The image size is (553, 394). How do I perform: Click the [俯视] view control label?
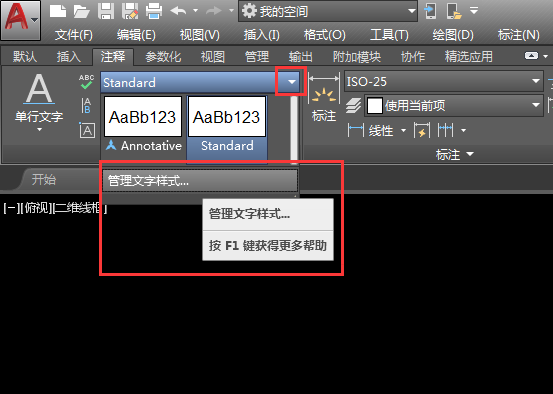[36, 208]
